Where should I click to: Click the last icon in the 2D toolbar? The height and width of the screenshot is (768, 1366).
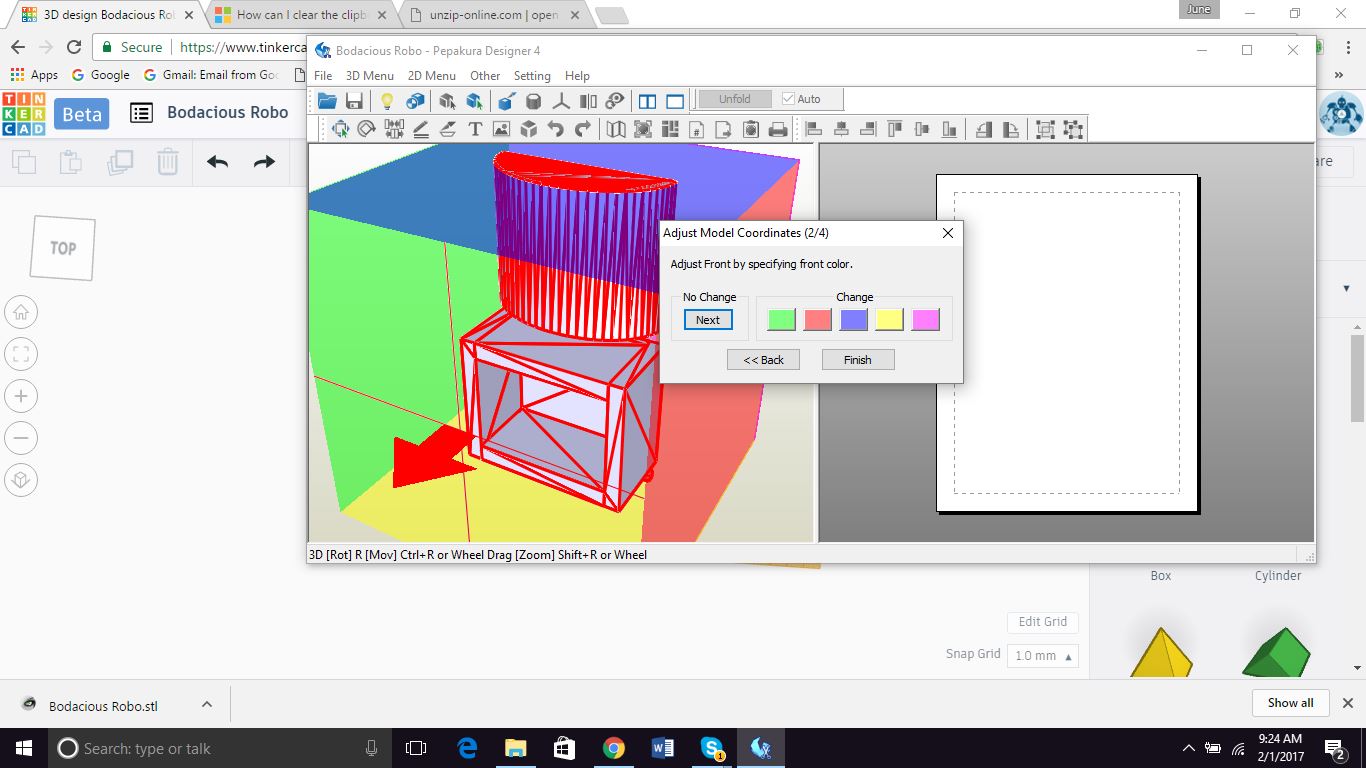pyautogui.click(x=1073, y=129)
